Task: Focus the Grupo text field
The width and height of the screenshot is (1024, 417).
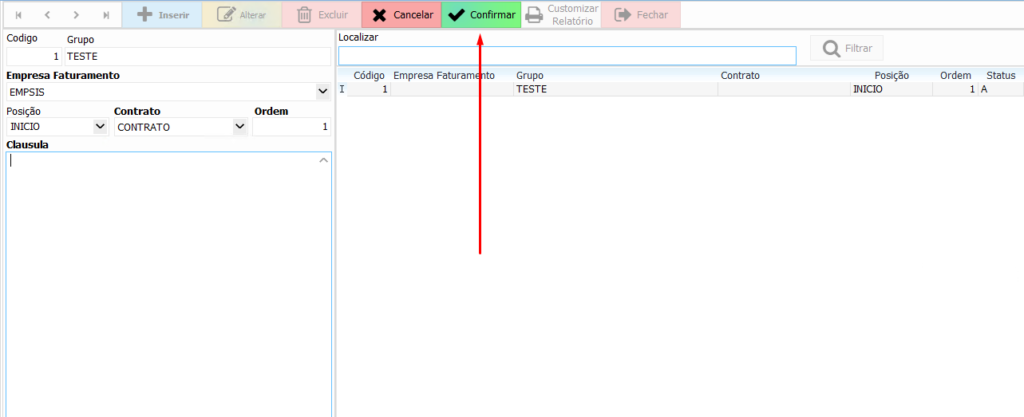Action: coord(197,57)
